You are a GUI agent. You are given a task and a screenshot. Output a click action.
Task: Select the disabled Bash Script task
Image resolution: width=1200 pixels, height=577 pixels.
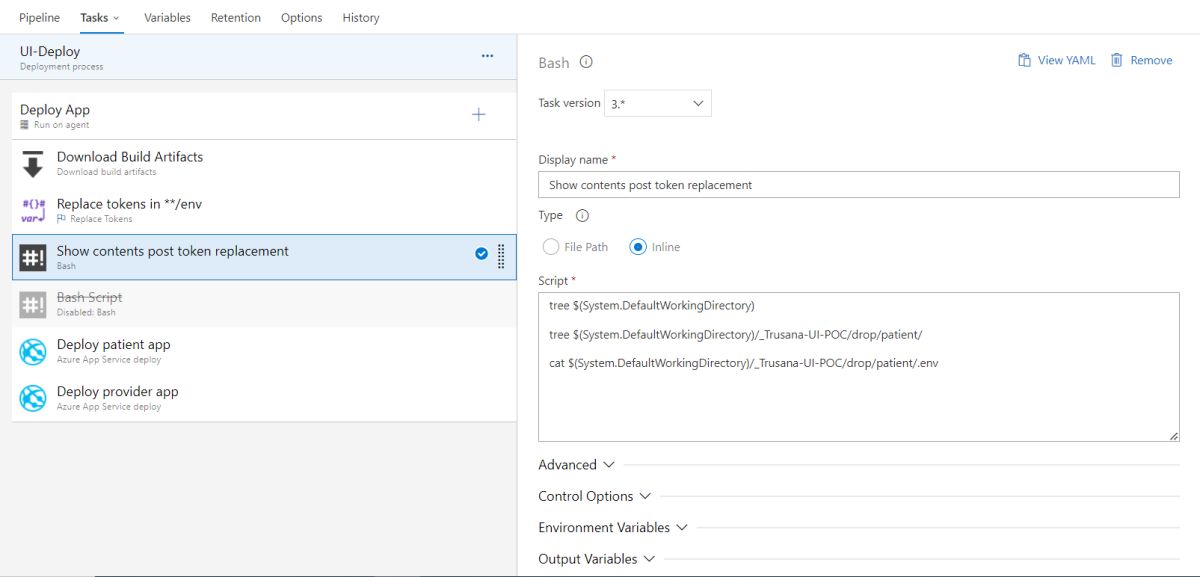(264, 304)
